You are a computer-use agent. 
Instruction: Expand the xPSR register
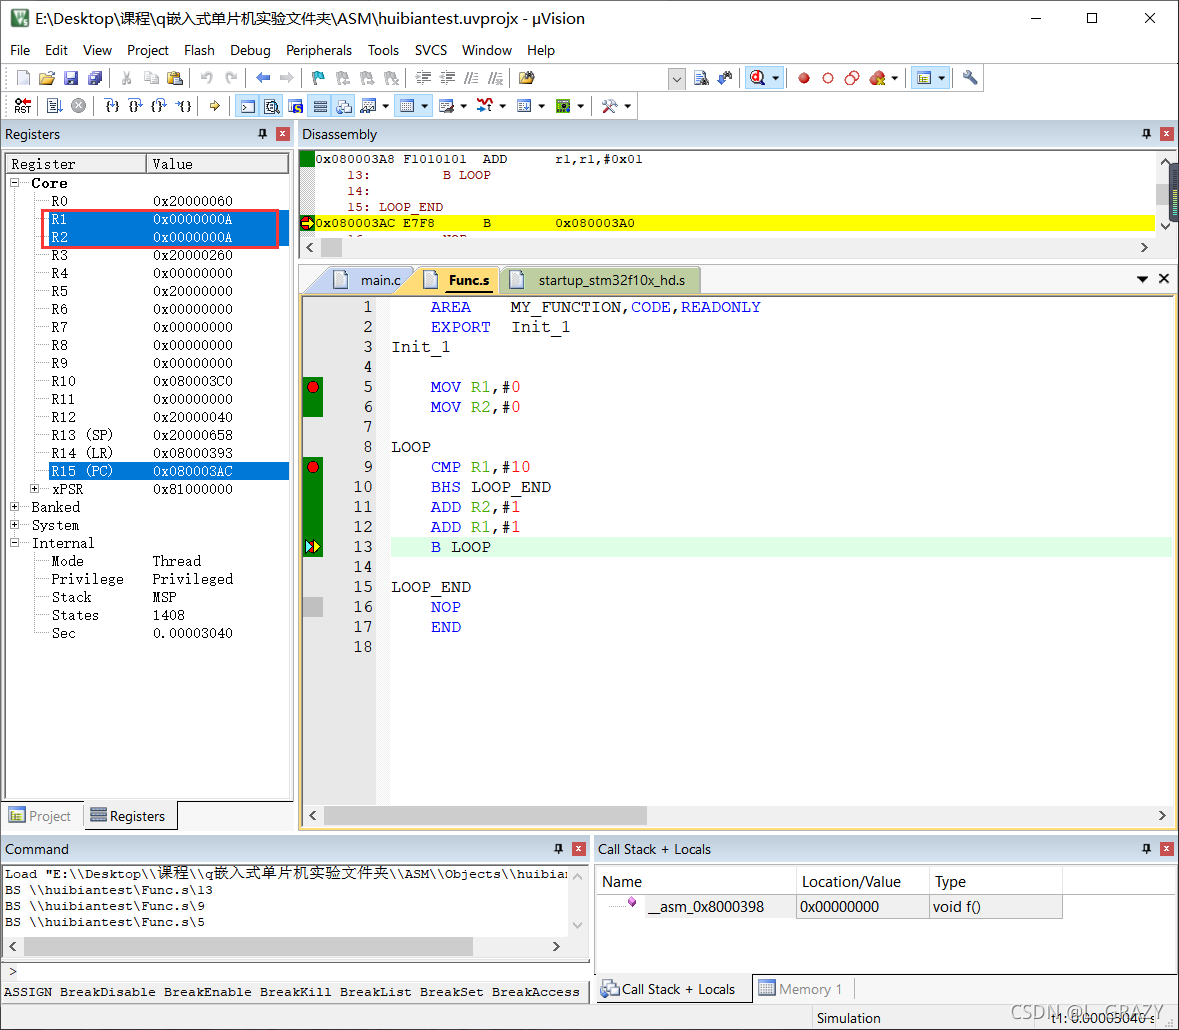click(x=35, y=489)
